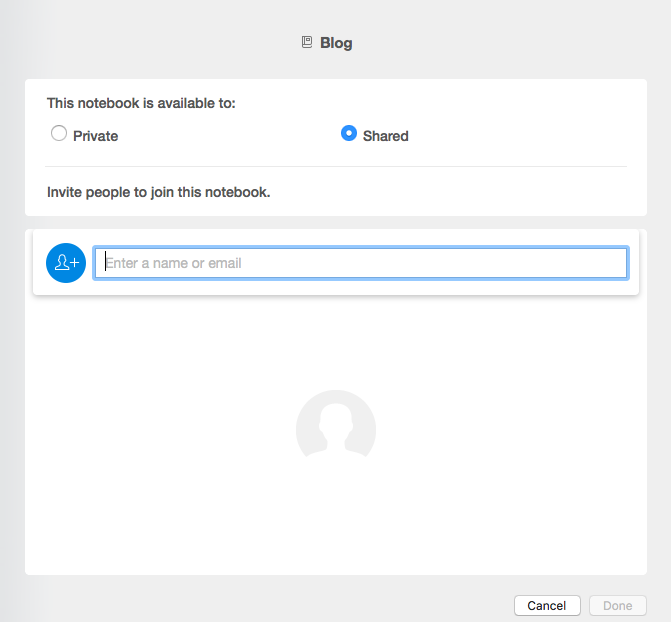
Task: Click the notebook icon beside Blog title
Action: click(x=307, y=42)
